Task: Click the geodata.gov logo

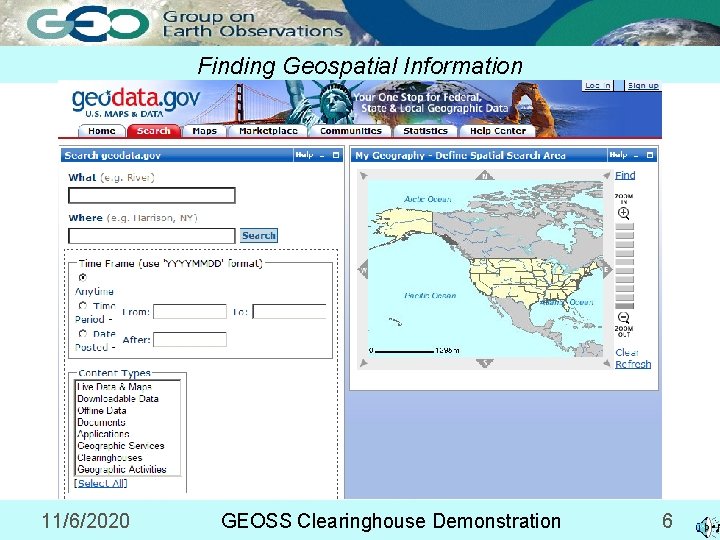Action: click(136, 102)
